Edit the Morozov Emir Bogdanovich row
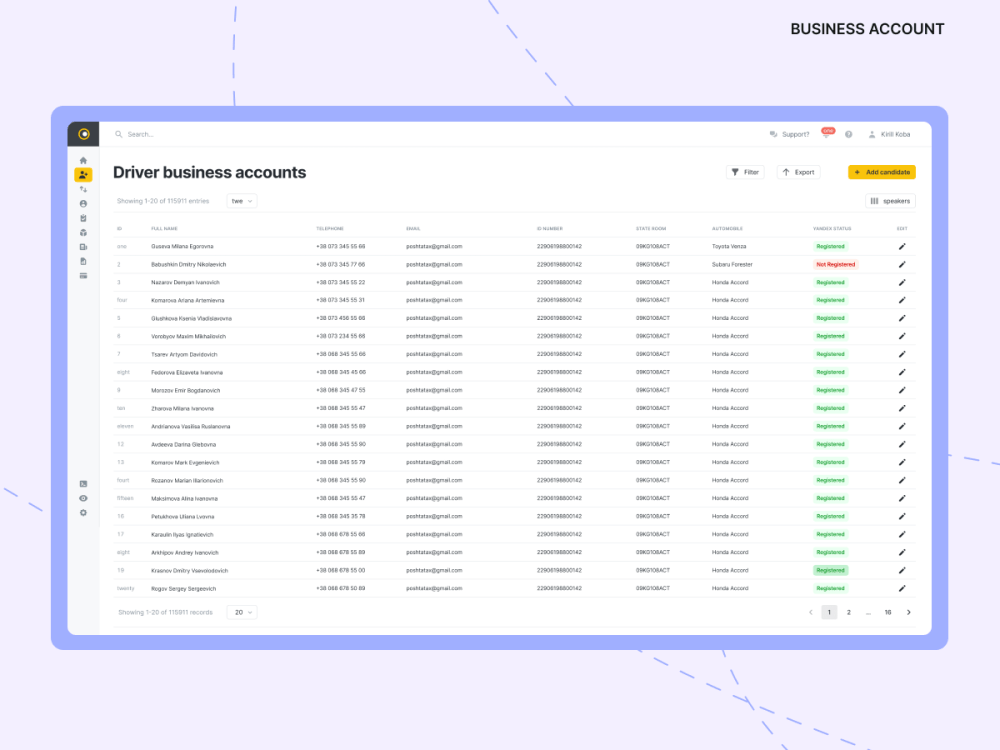 (902, 390)
